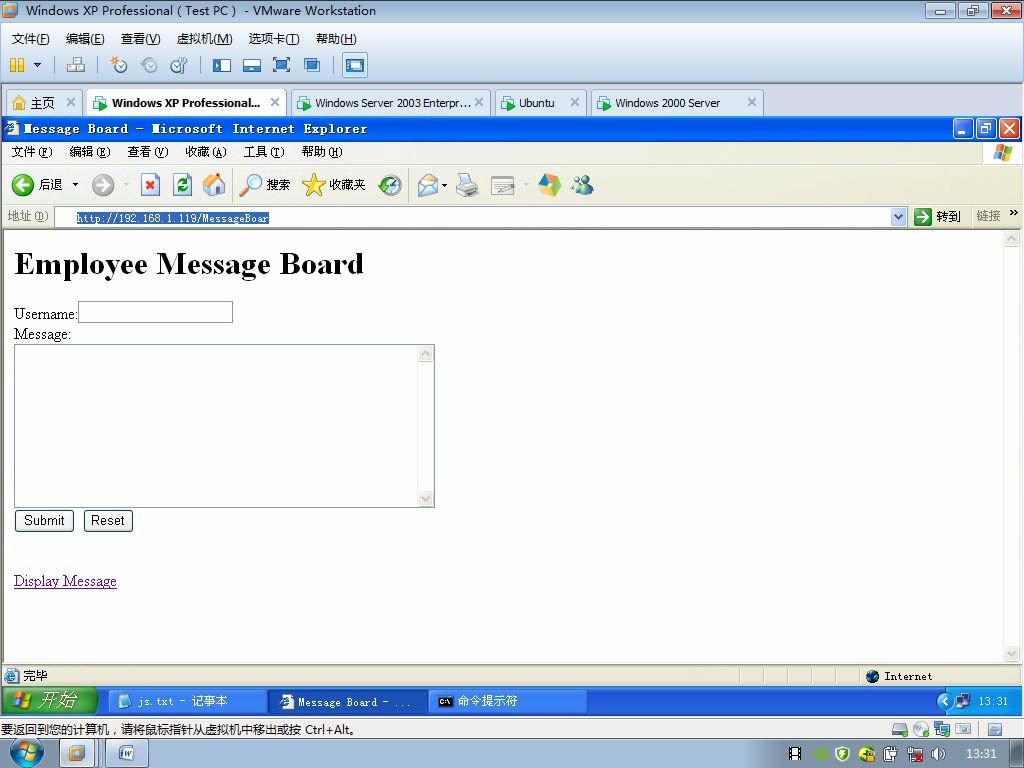Open the Display Message link

point(65,581)
